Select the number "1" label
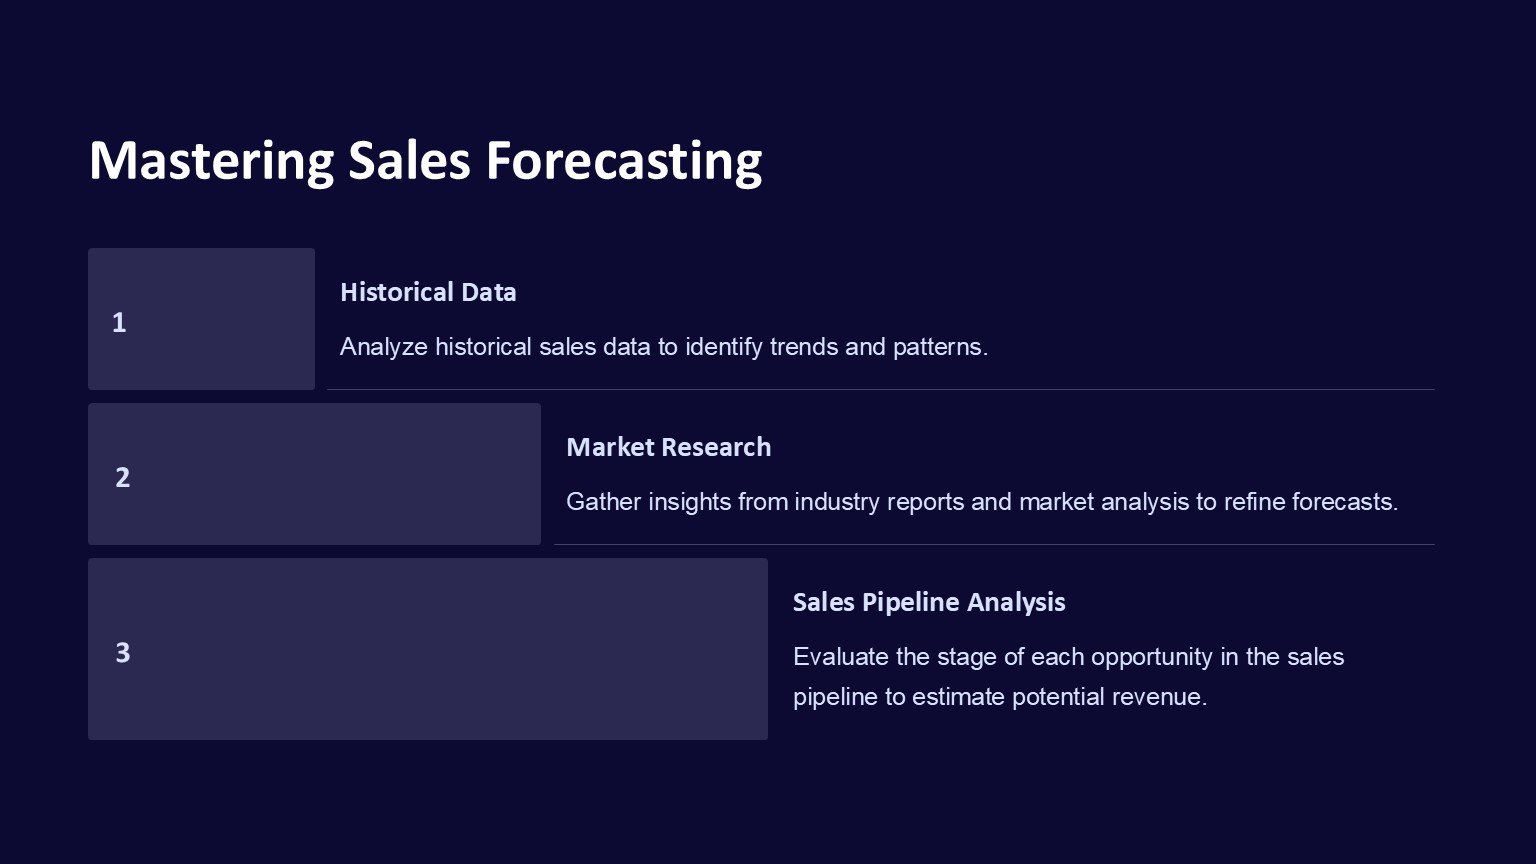 (x=119, y=322)
